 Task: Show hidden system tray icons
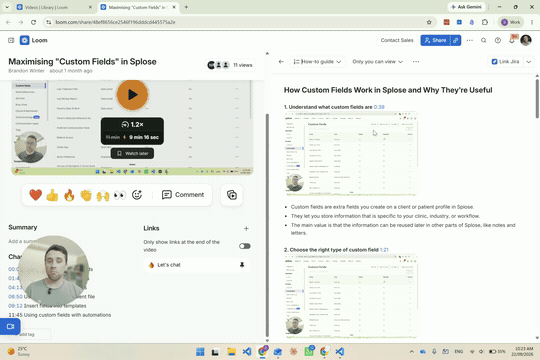(412, 351)
